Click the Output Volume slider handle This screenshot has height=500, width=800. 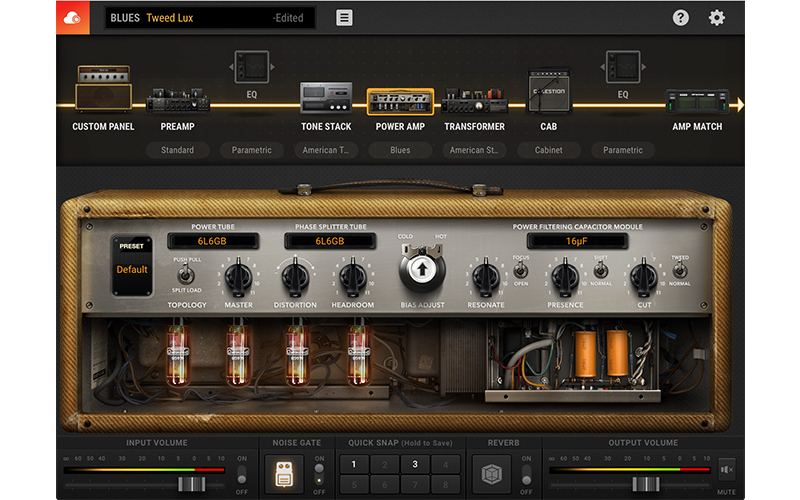pyautogui.click(x=646, y=484)
